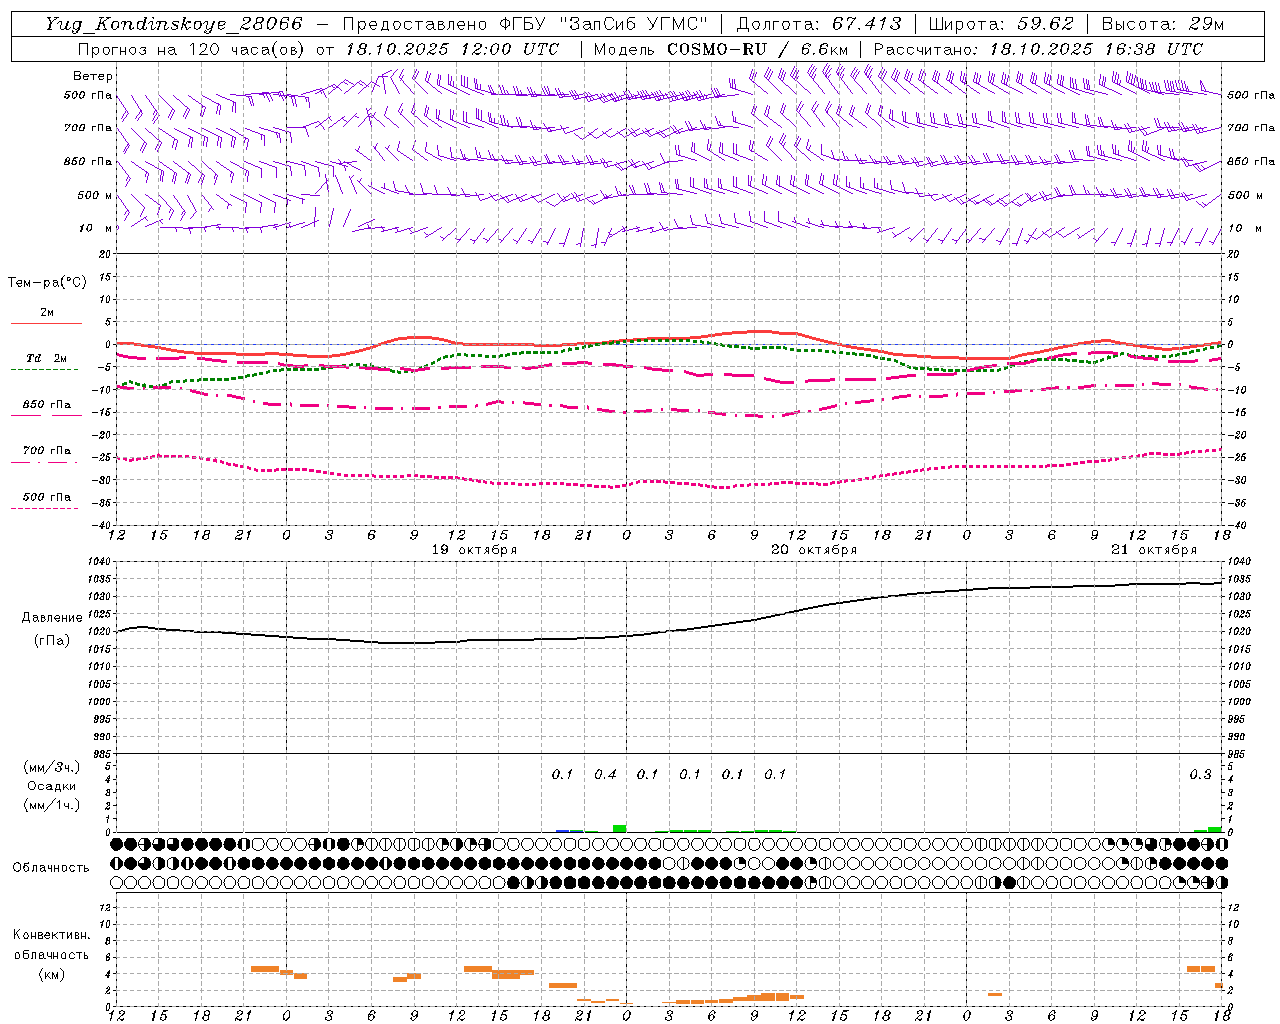
Task: Click the Ветер wind panel label
Action: (93, 76)
